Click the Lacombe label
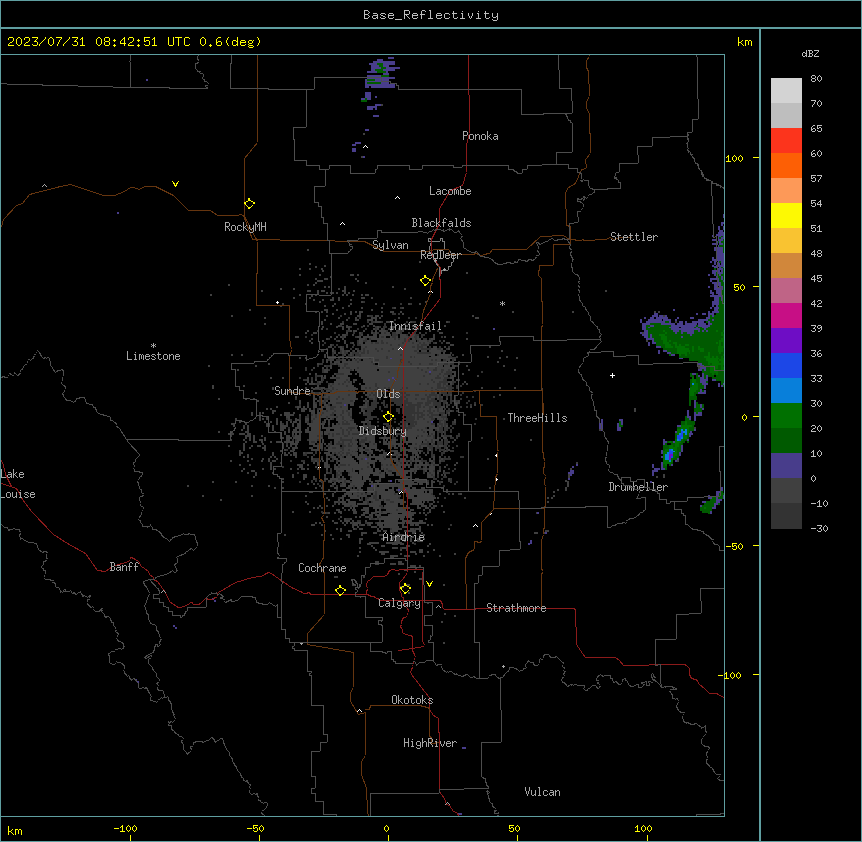The width and height of the screenshot is (862, 842). tap(450, 191)
